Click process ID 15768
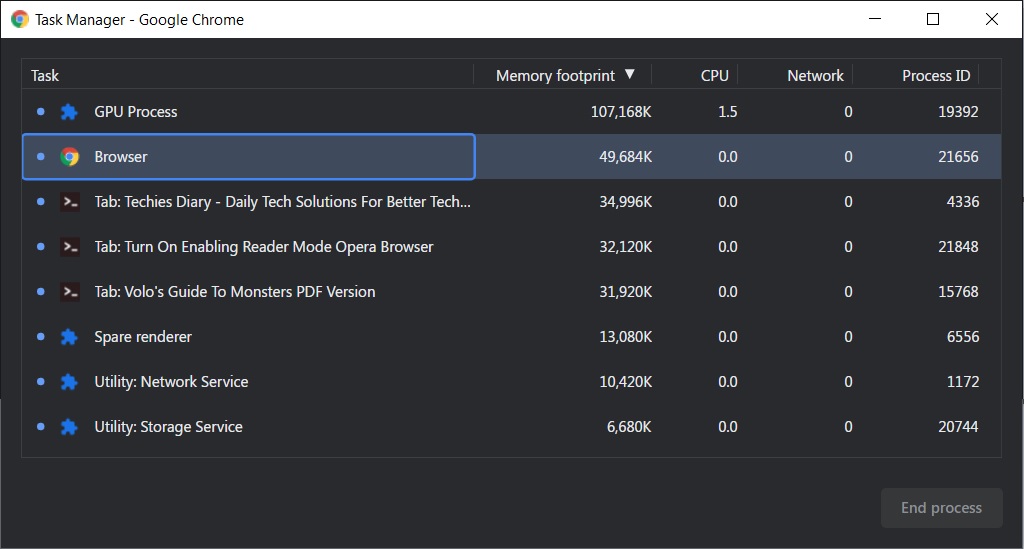The height and width of the screenshot is (549, 1024). click(958, 292)
